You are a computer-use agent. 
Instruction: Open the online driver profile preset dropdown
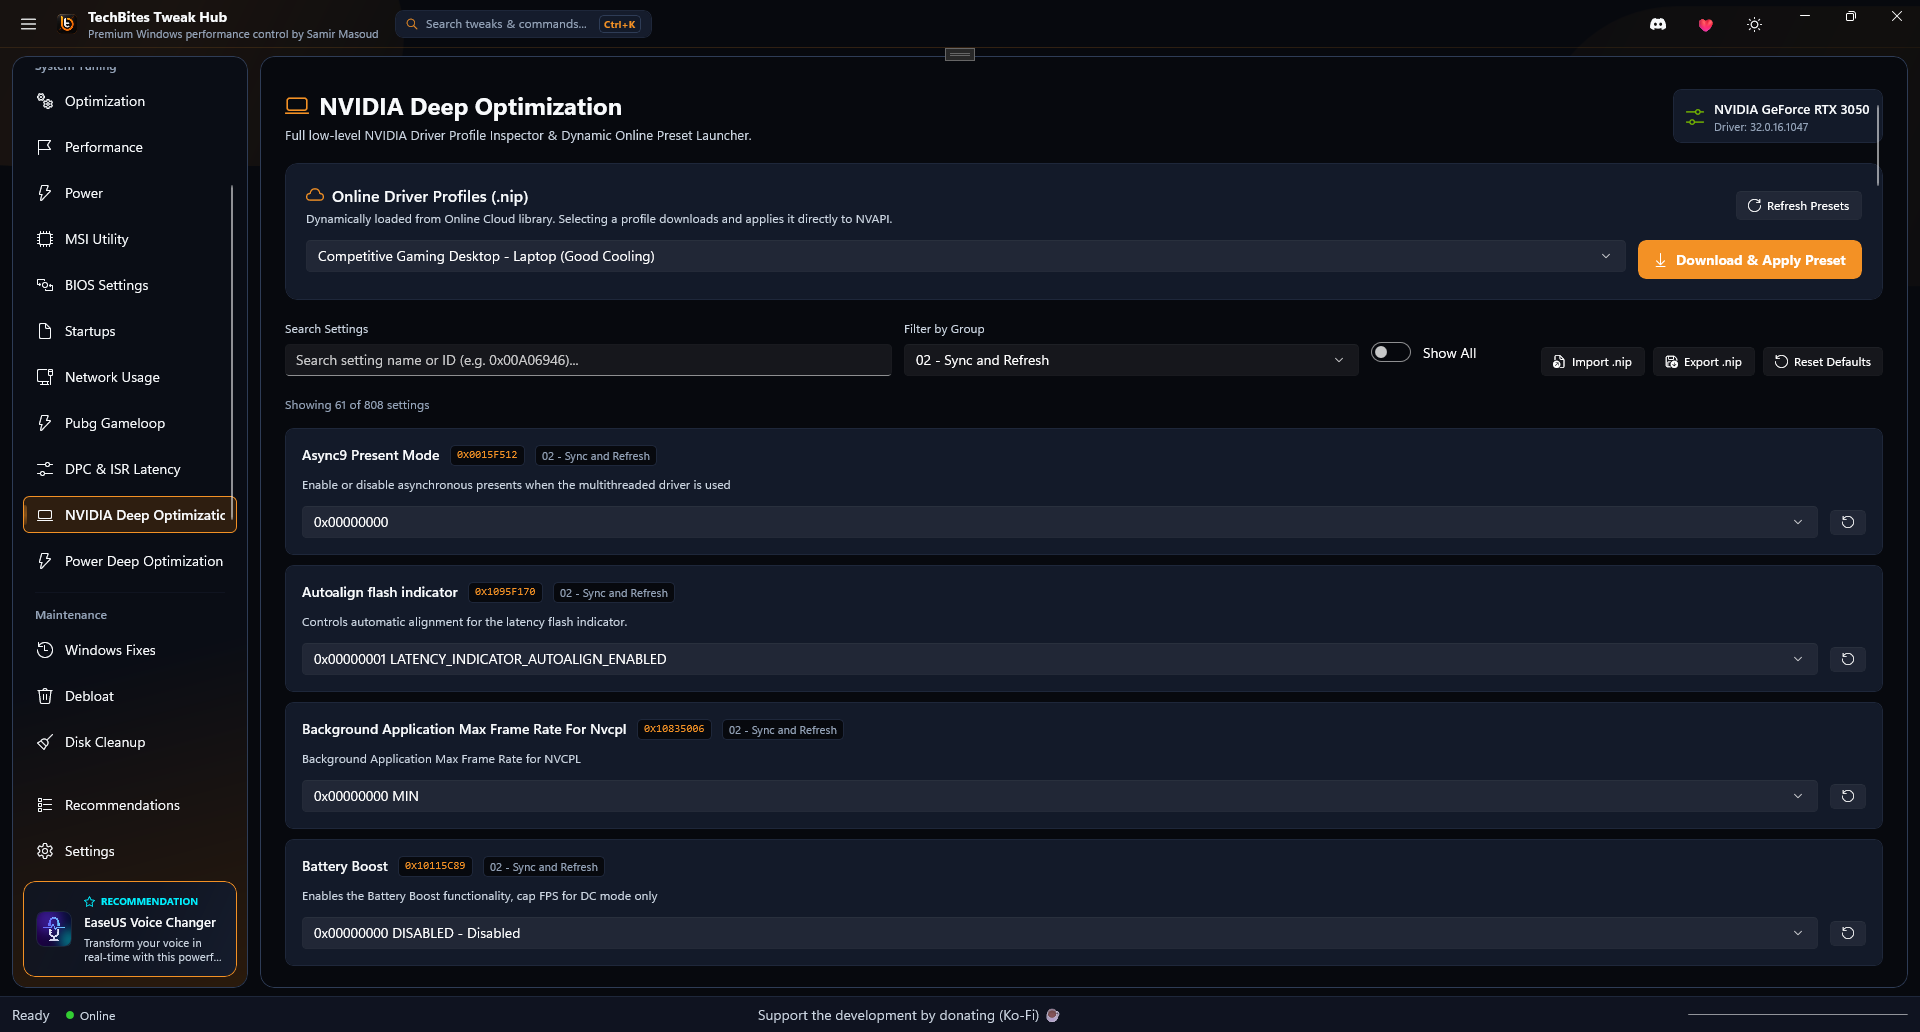point(965,256)
